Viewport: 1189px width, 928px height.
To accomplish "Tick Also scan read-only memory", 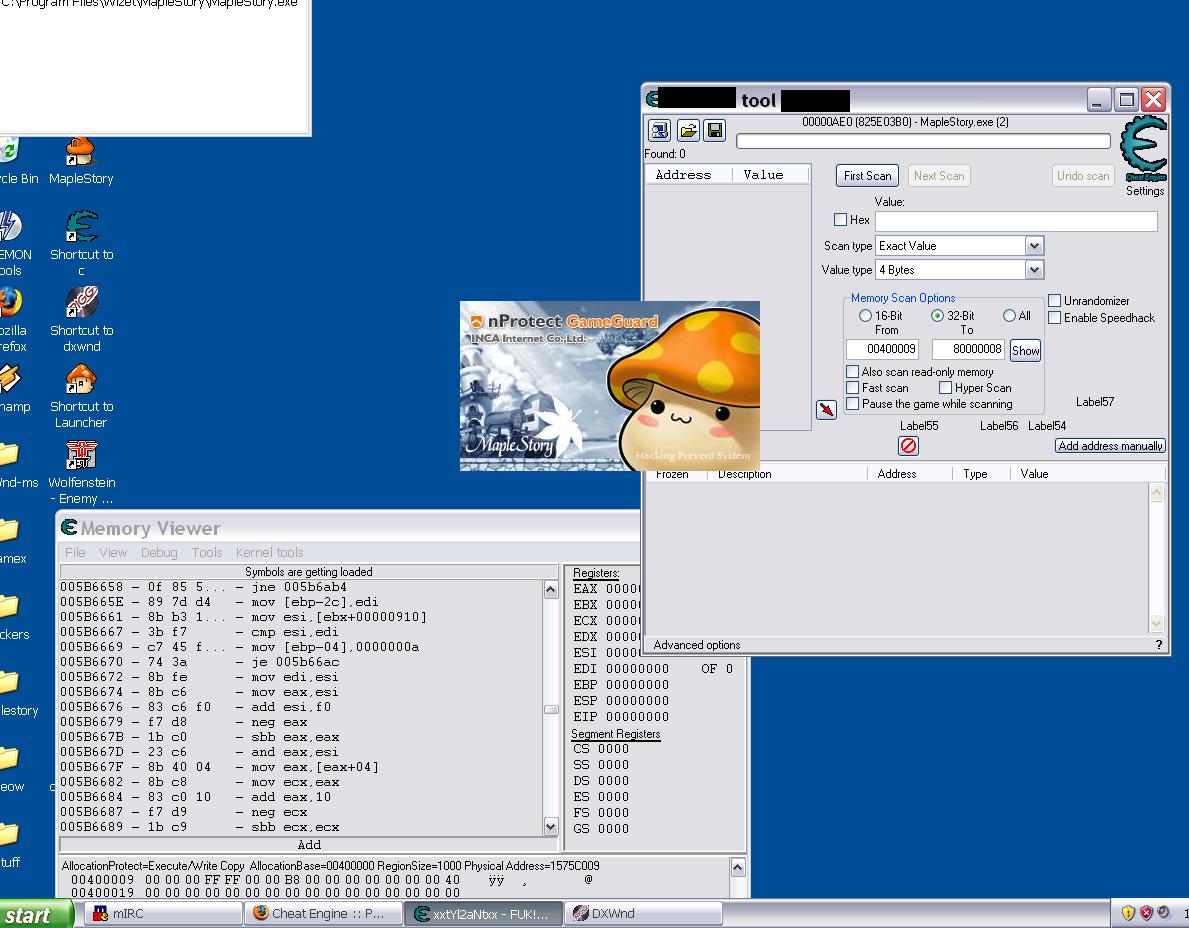I will pos(852,372).
